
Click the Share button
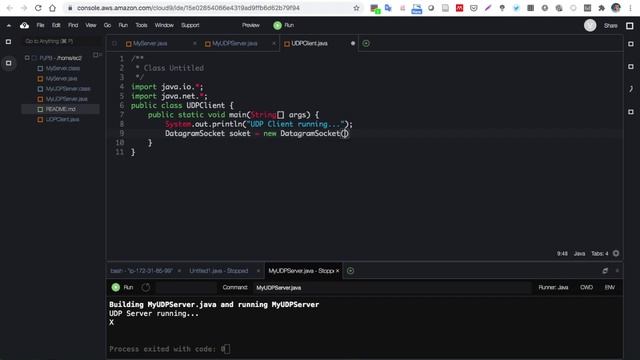coord(611,26)
